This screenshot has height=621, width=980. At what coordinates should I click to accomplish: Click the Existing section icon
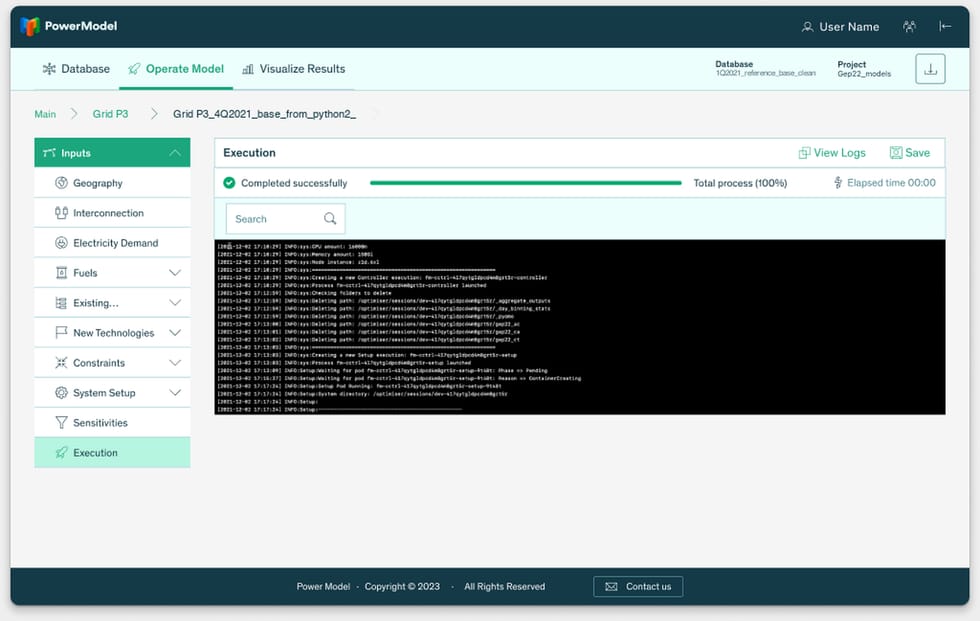tap(61, 303)
